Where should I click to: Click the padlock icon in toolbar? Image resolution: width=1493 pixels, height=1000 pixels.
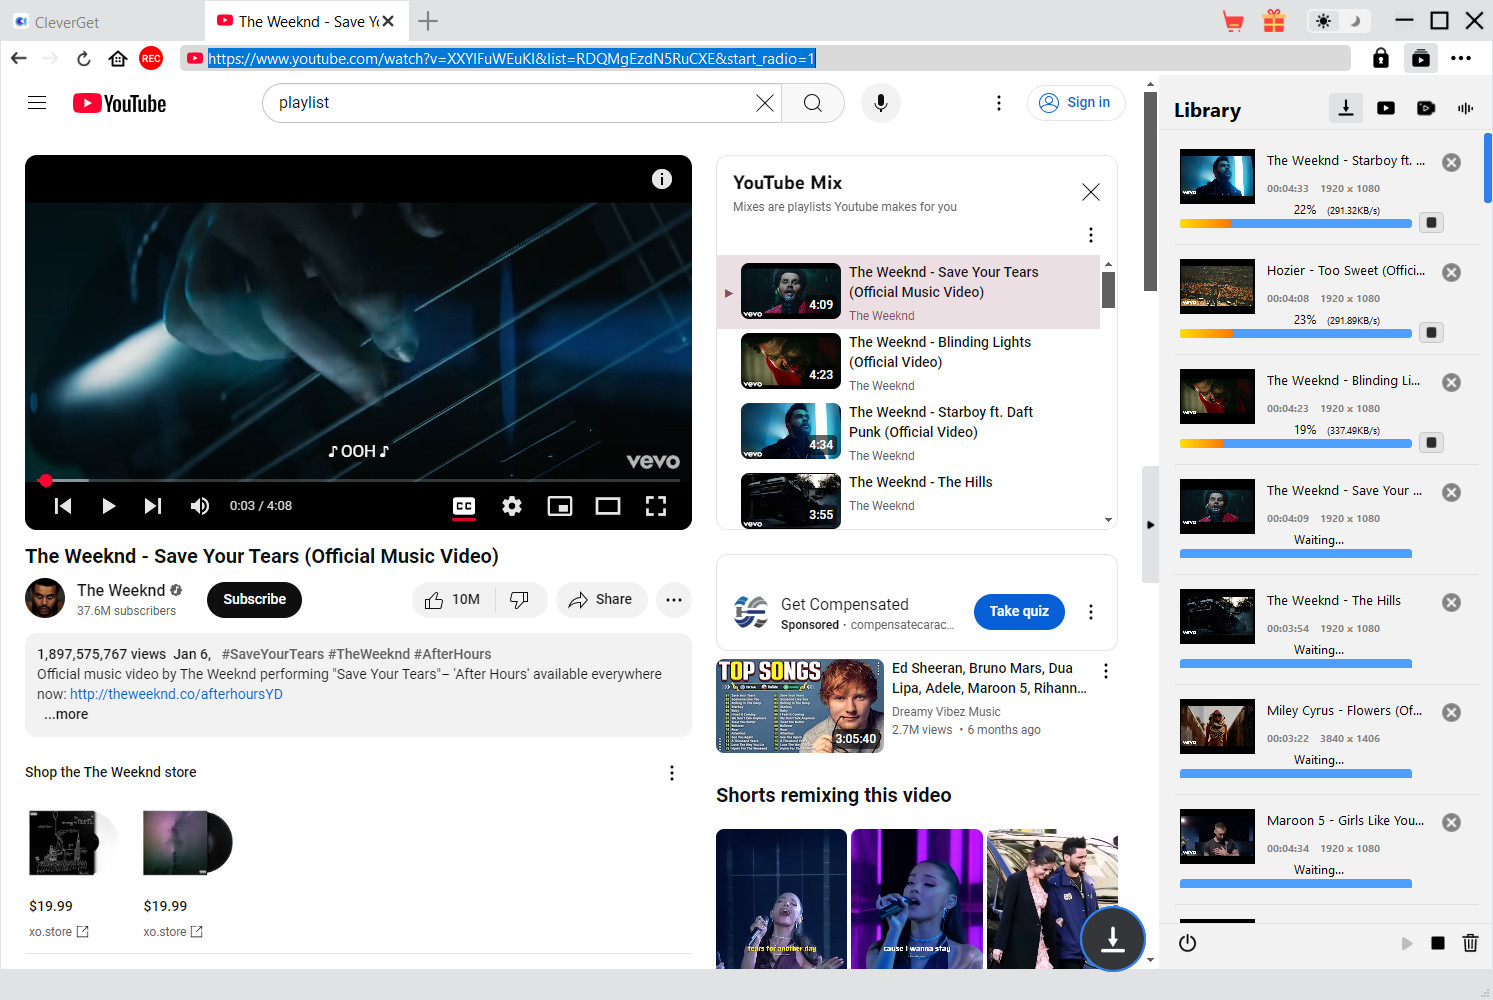pyautogui.click(x=1381, y=58)
